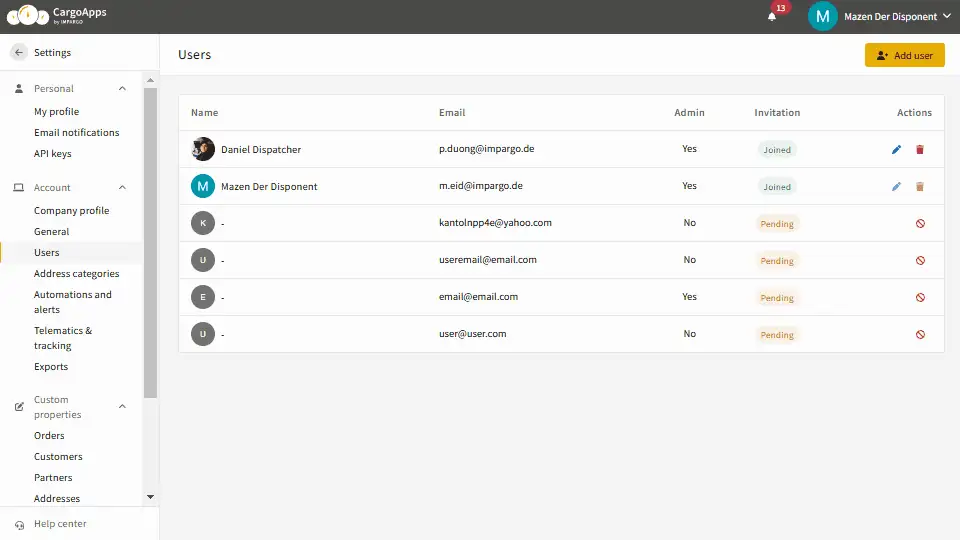Click the Add user button
The width and height of the screenshot is (960, 540).
[x=904, y=55]
